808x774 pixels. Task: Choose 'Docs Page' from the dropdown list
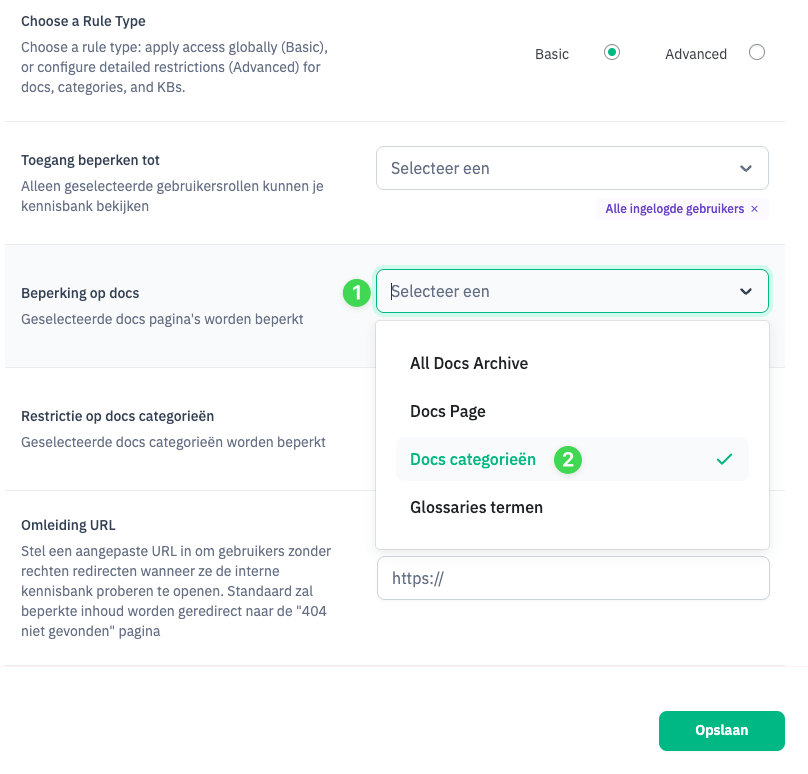tap(448, 411)
